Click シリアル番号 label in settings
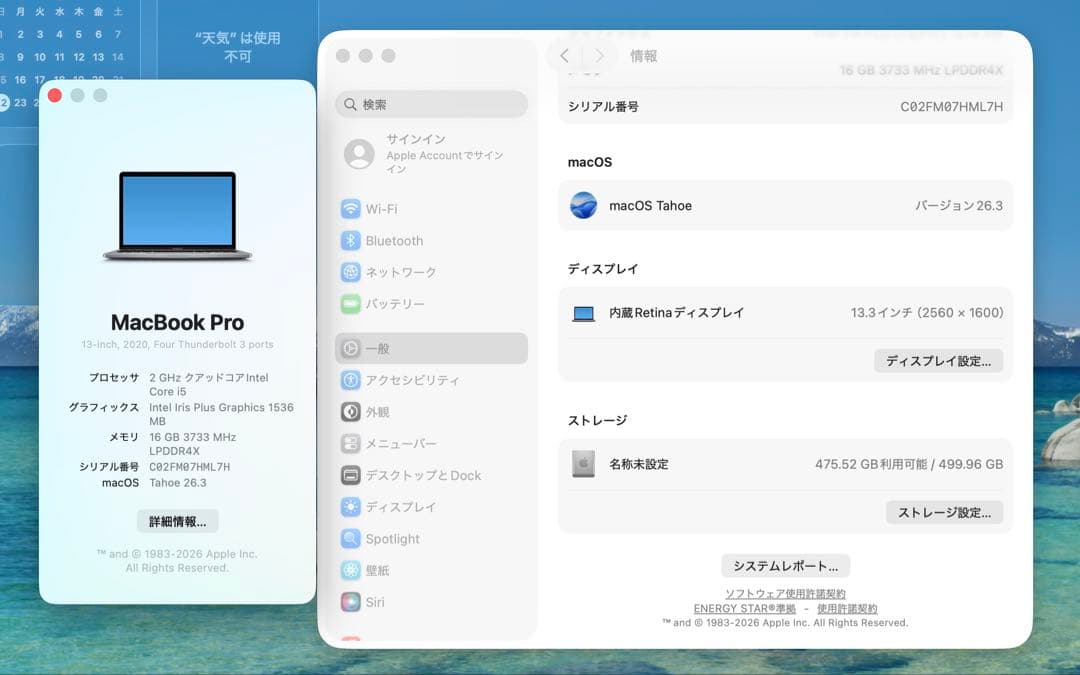The image size is (1080, 675). [603, 107]
